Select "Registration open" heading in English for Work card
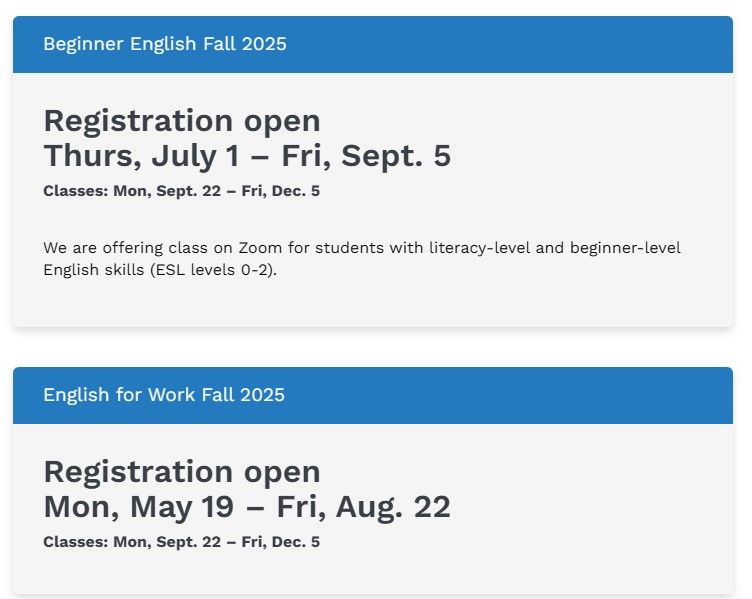This screenshot has height=599, width=752. [182, 472]
